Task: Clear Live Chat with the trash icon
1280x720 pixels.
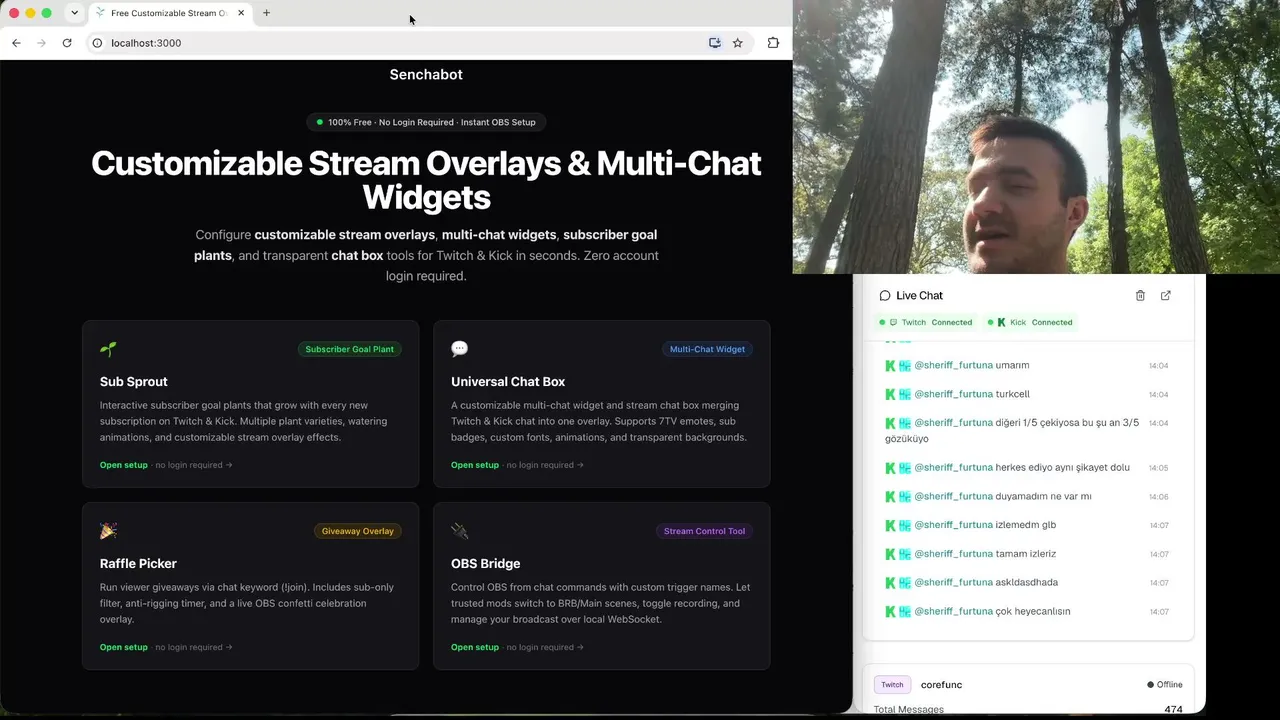Action: (x=1140, y=296)
